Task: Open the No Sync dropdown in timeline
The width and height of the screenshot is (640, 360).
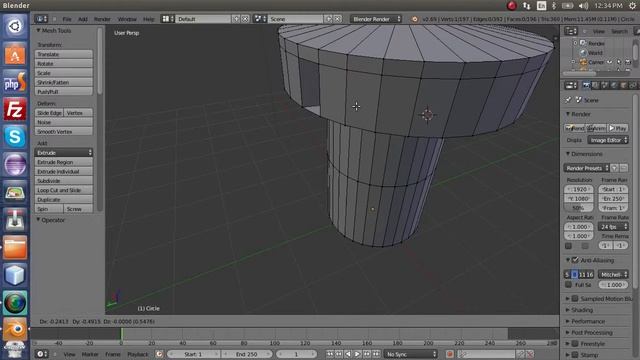Action: (x=411, y=354)
